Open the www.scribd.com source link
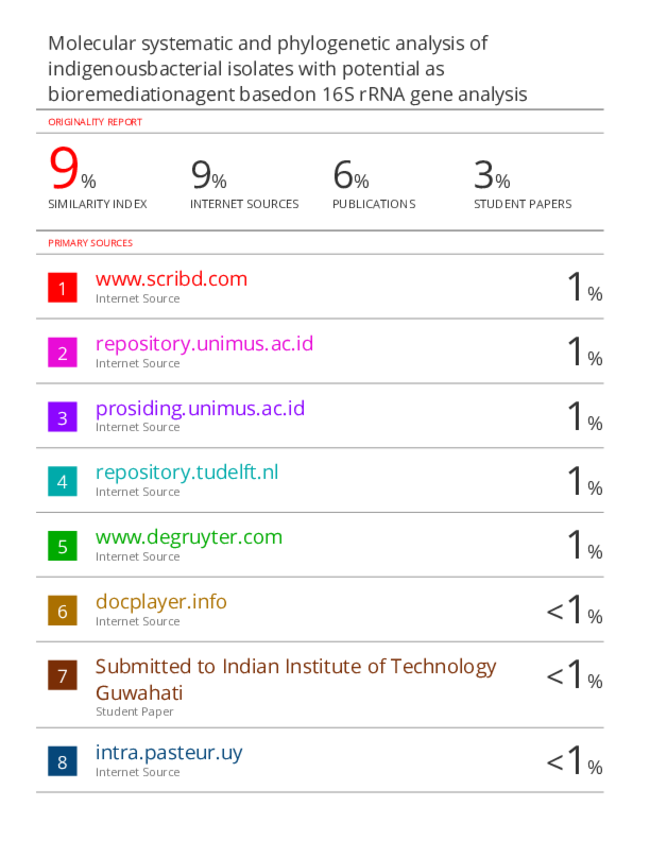650x841 pixels. pos(172,279)
